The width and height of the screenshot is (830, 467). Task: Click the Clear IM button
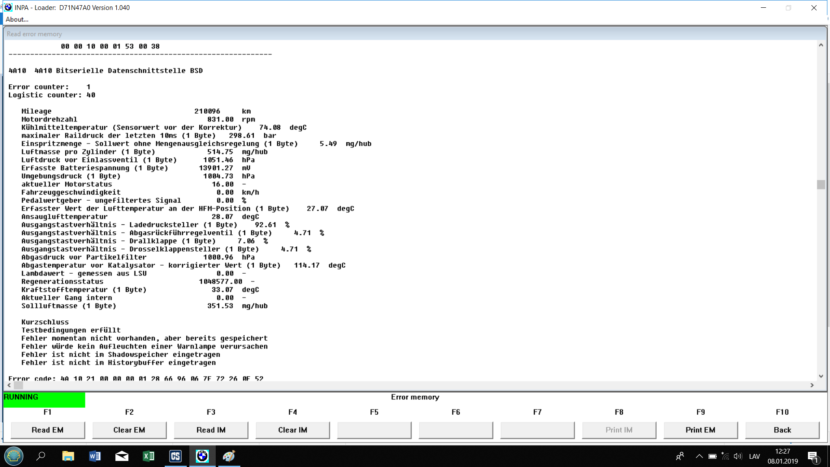point(292,430)
